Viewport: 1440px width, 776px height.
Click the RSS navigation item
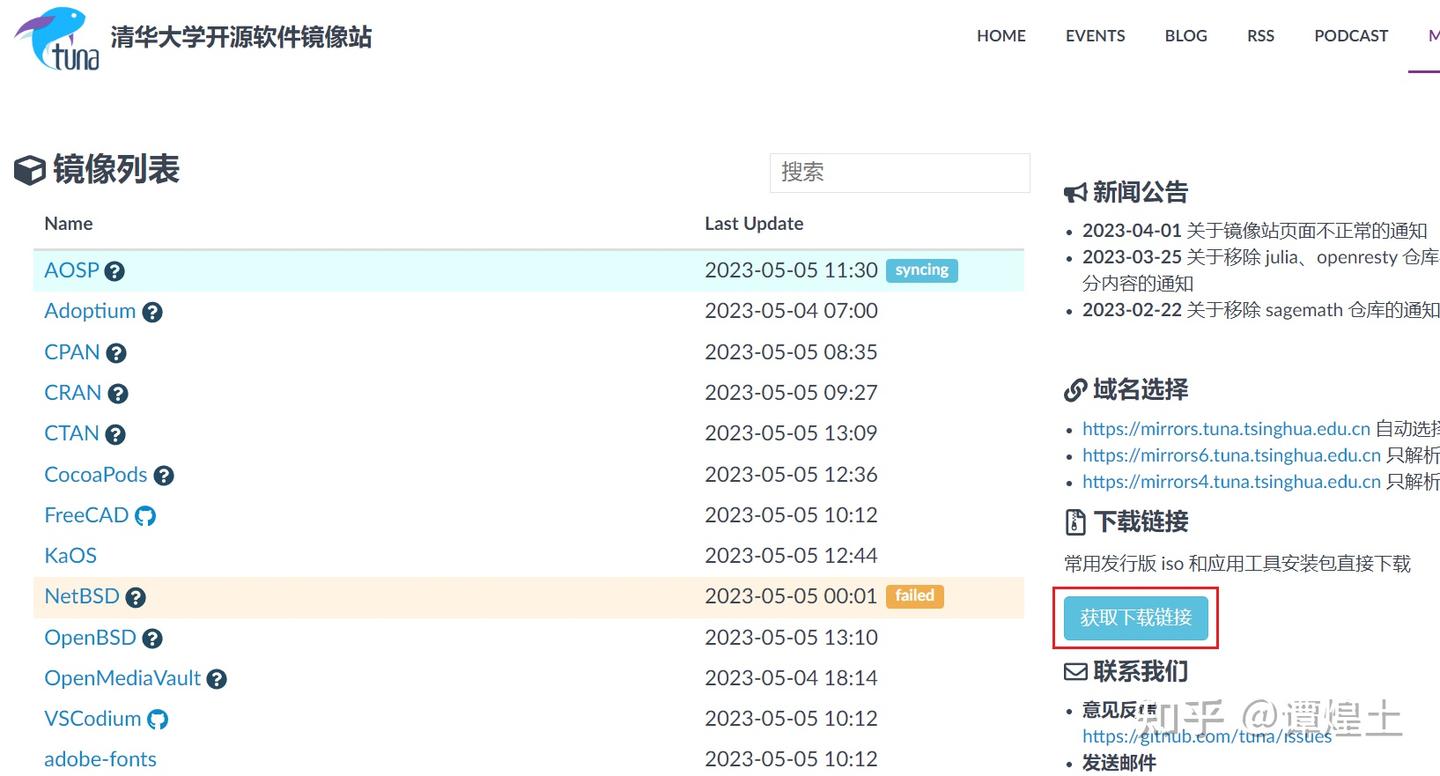tap(1261, 36)
